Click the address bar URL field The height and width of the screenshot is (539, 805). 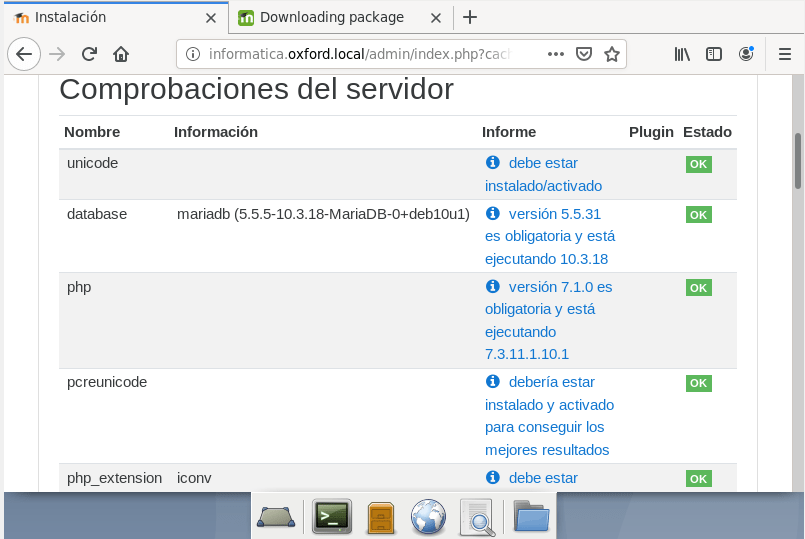(360, 54)
